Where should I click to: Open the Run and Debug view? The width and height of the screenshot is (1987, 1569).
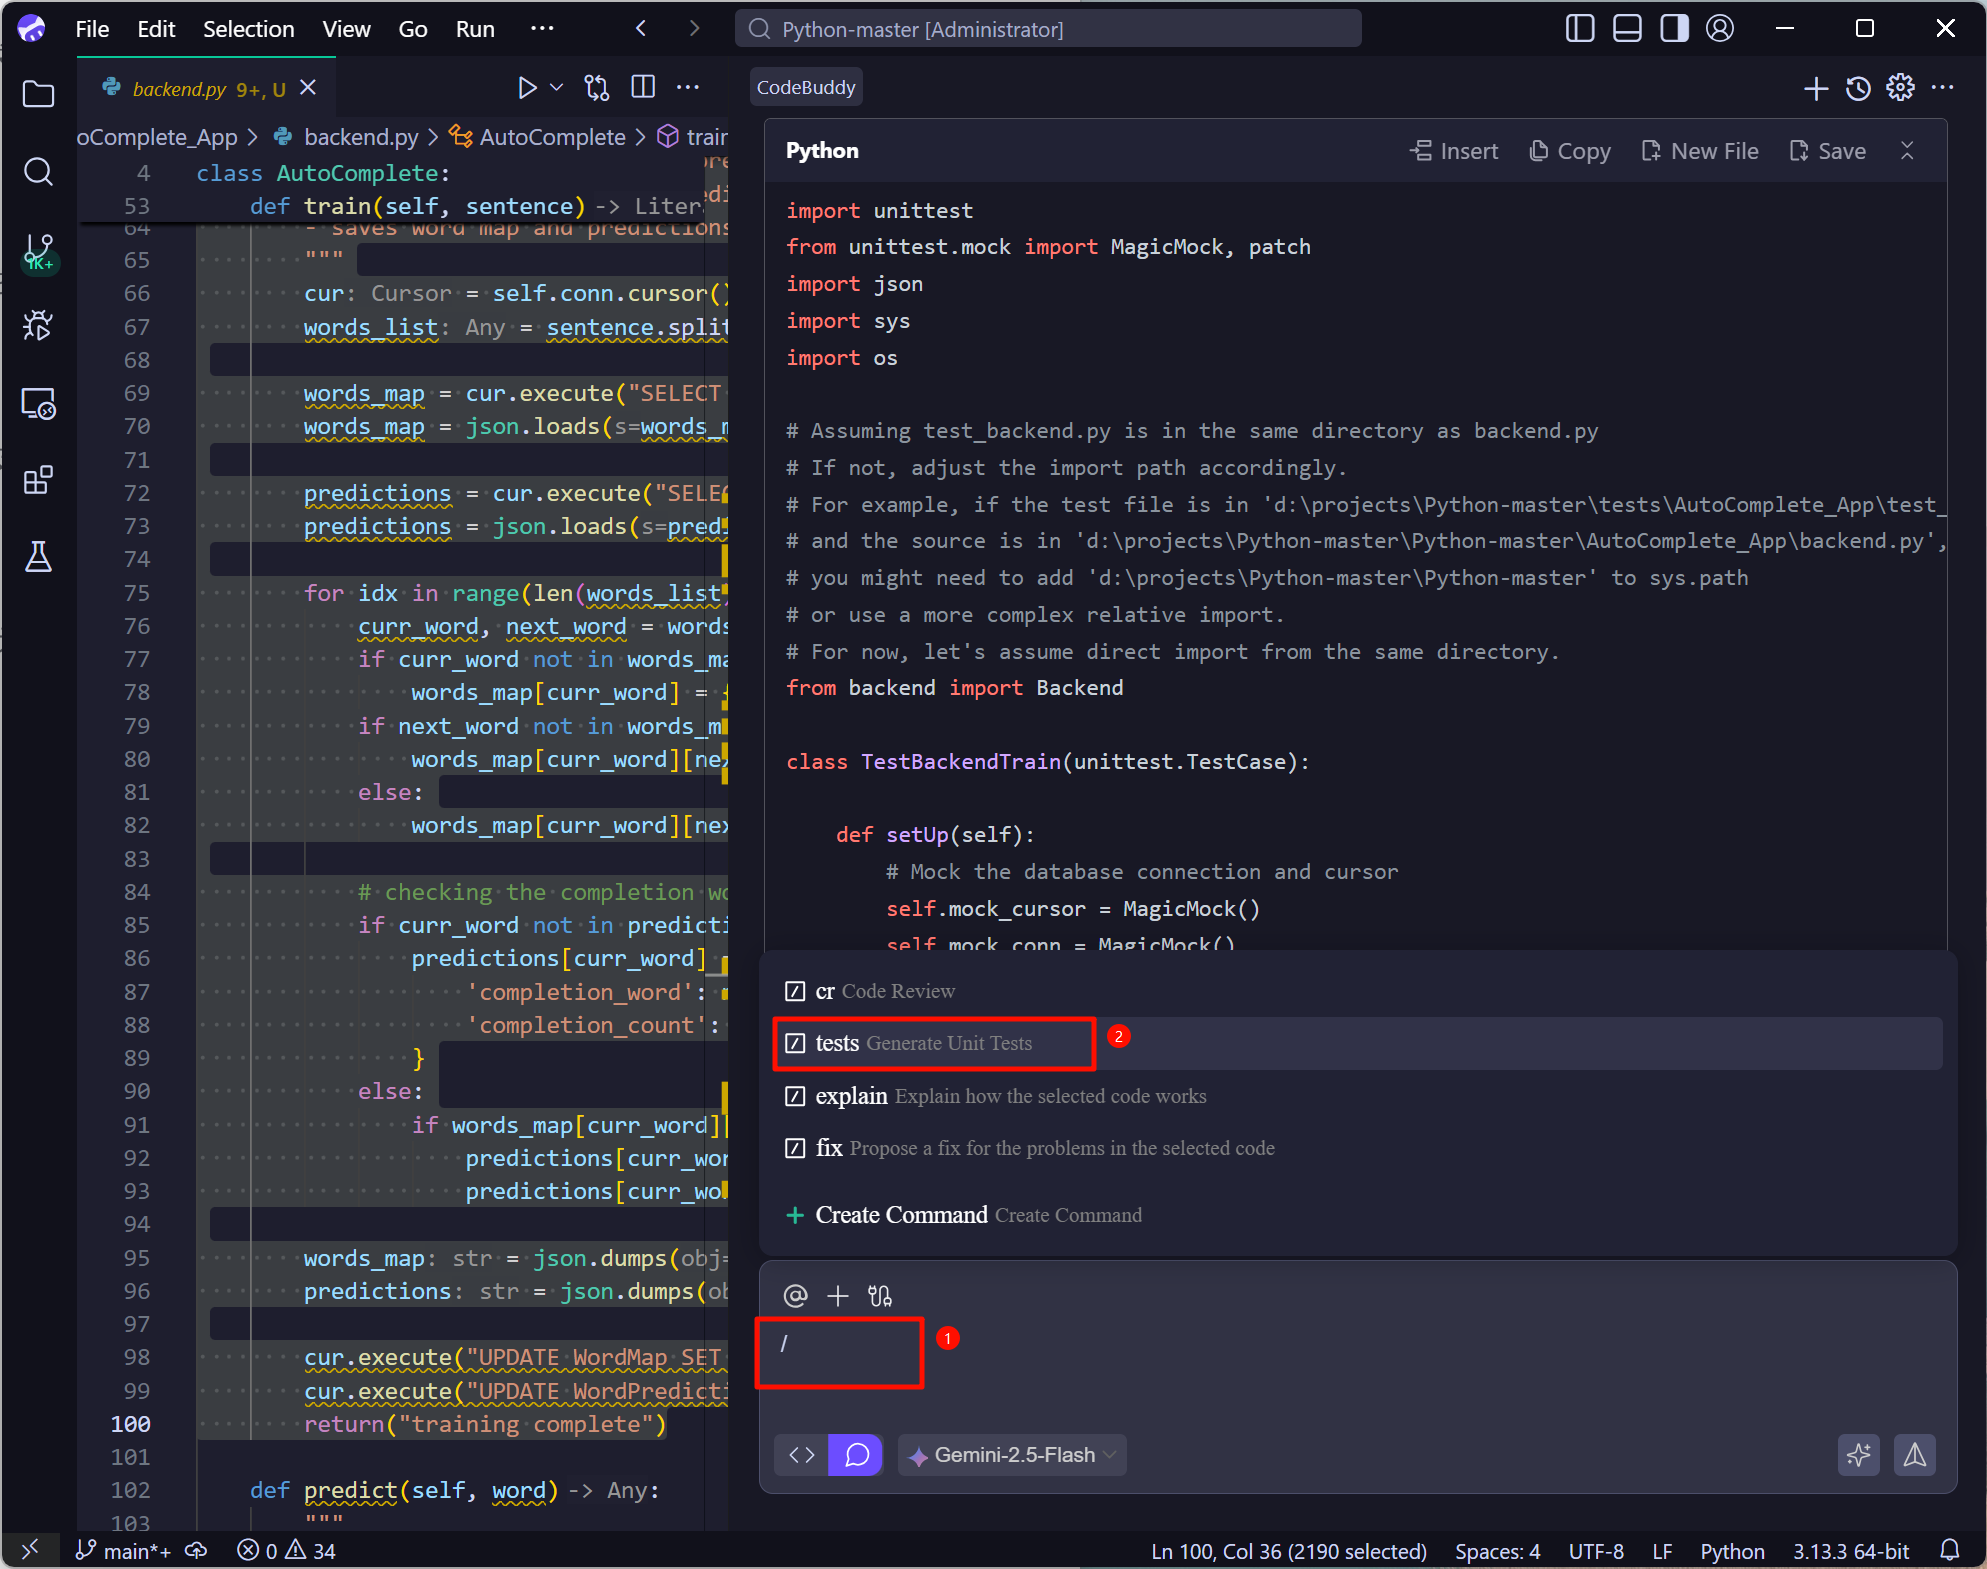point(38,325)
